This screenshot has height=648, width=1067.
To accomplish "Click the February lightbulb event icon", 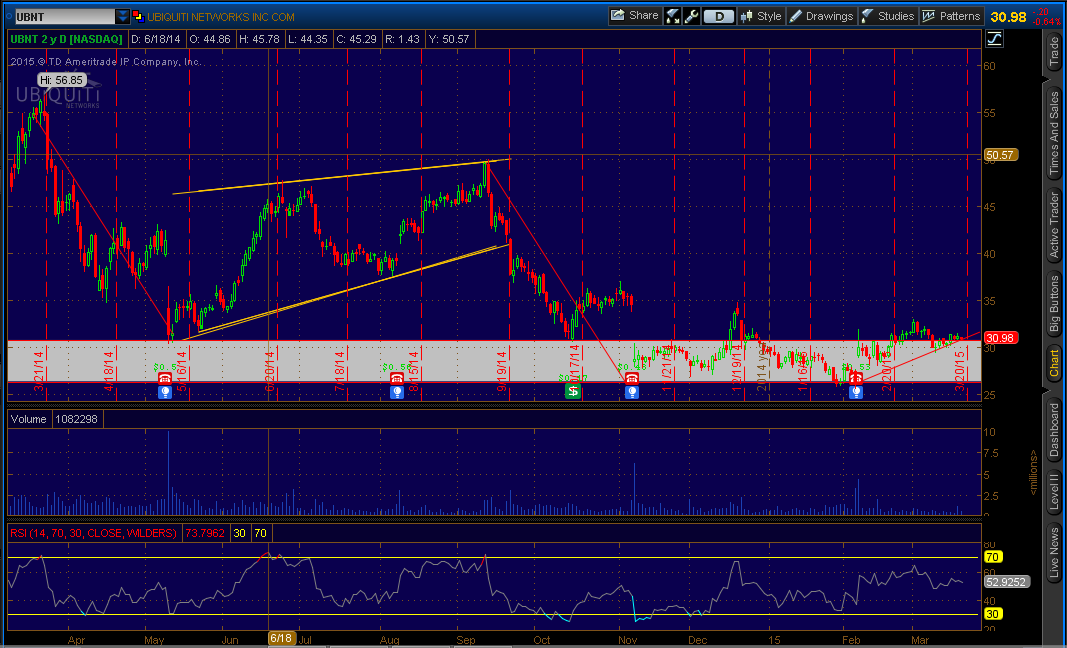I will tap(856, 391).
